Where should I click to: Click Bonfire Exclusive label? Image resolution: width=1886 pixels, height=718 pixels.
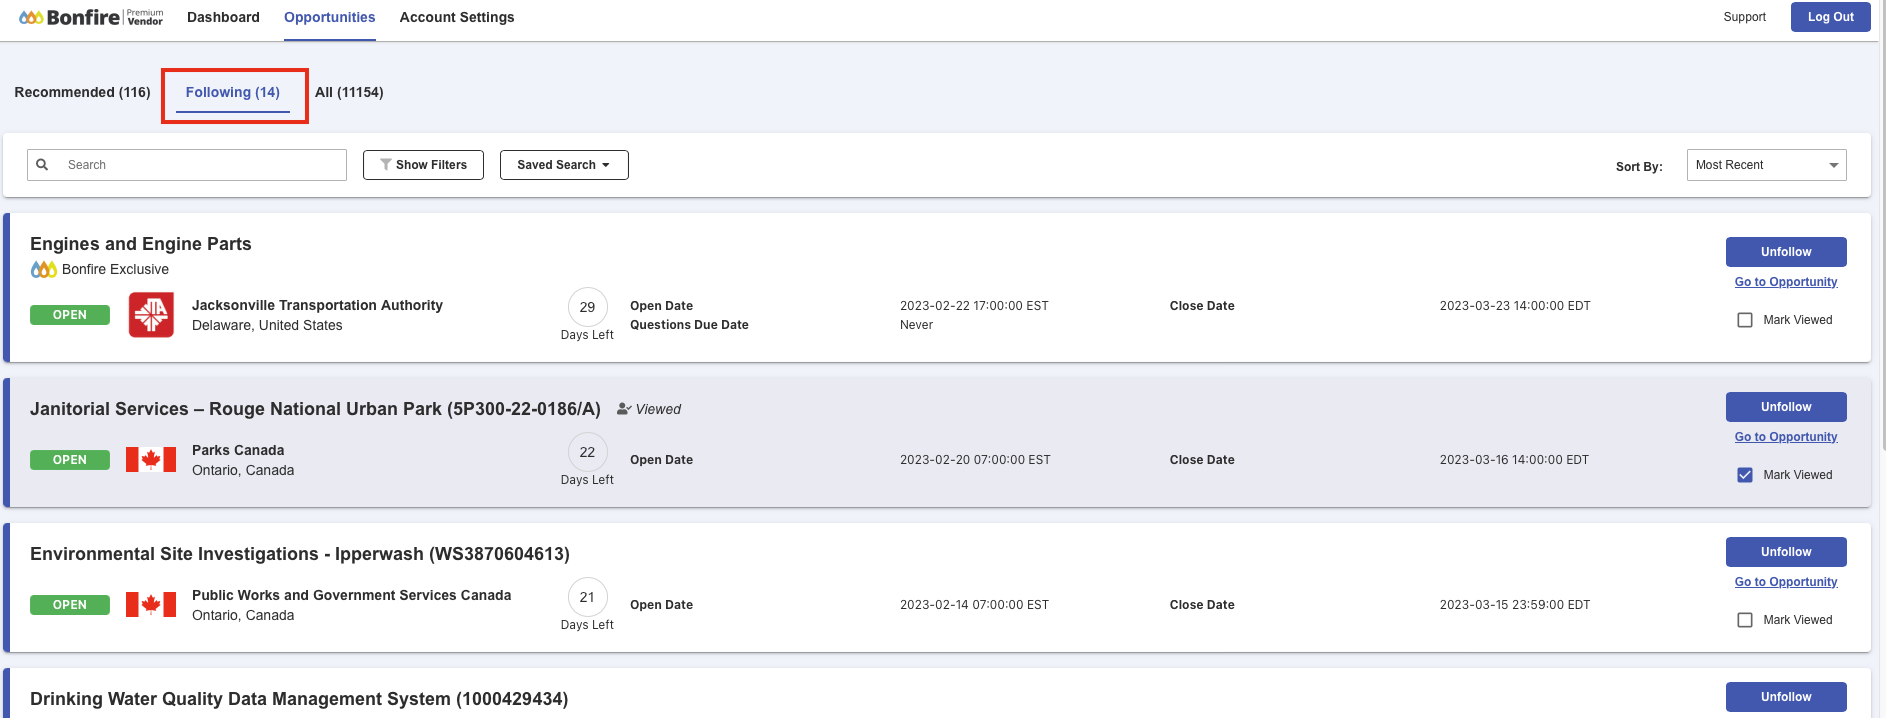pyautogui.click(x=115, y=269)
